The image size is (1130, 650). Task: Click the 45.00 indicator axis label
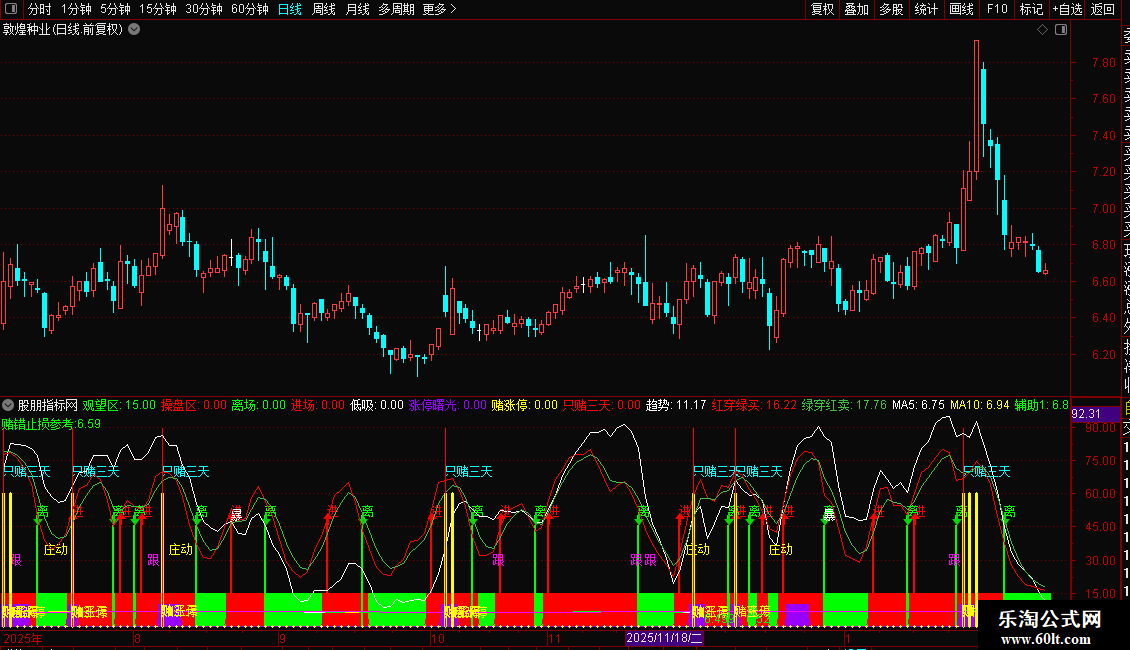coord(1100,527)
